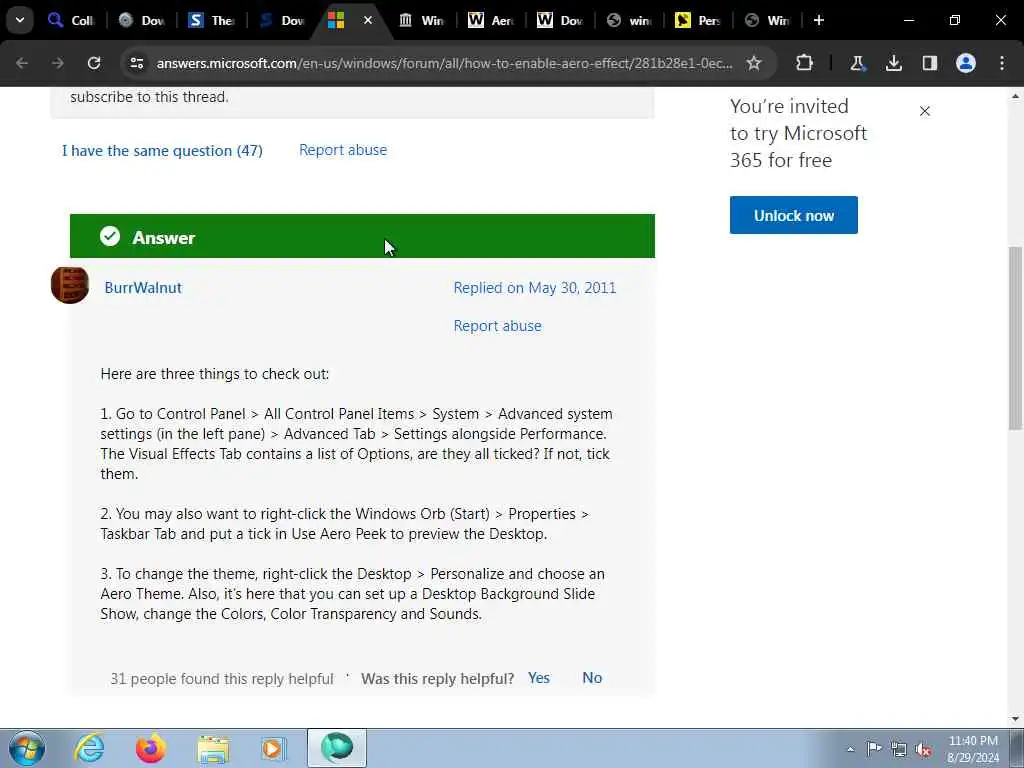Viewport: 1024px width, 768px height.
Task: Click Report abuse under the question
Action: pos(343,150)
